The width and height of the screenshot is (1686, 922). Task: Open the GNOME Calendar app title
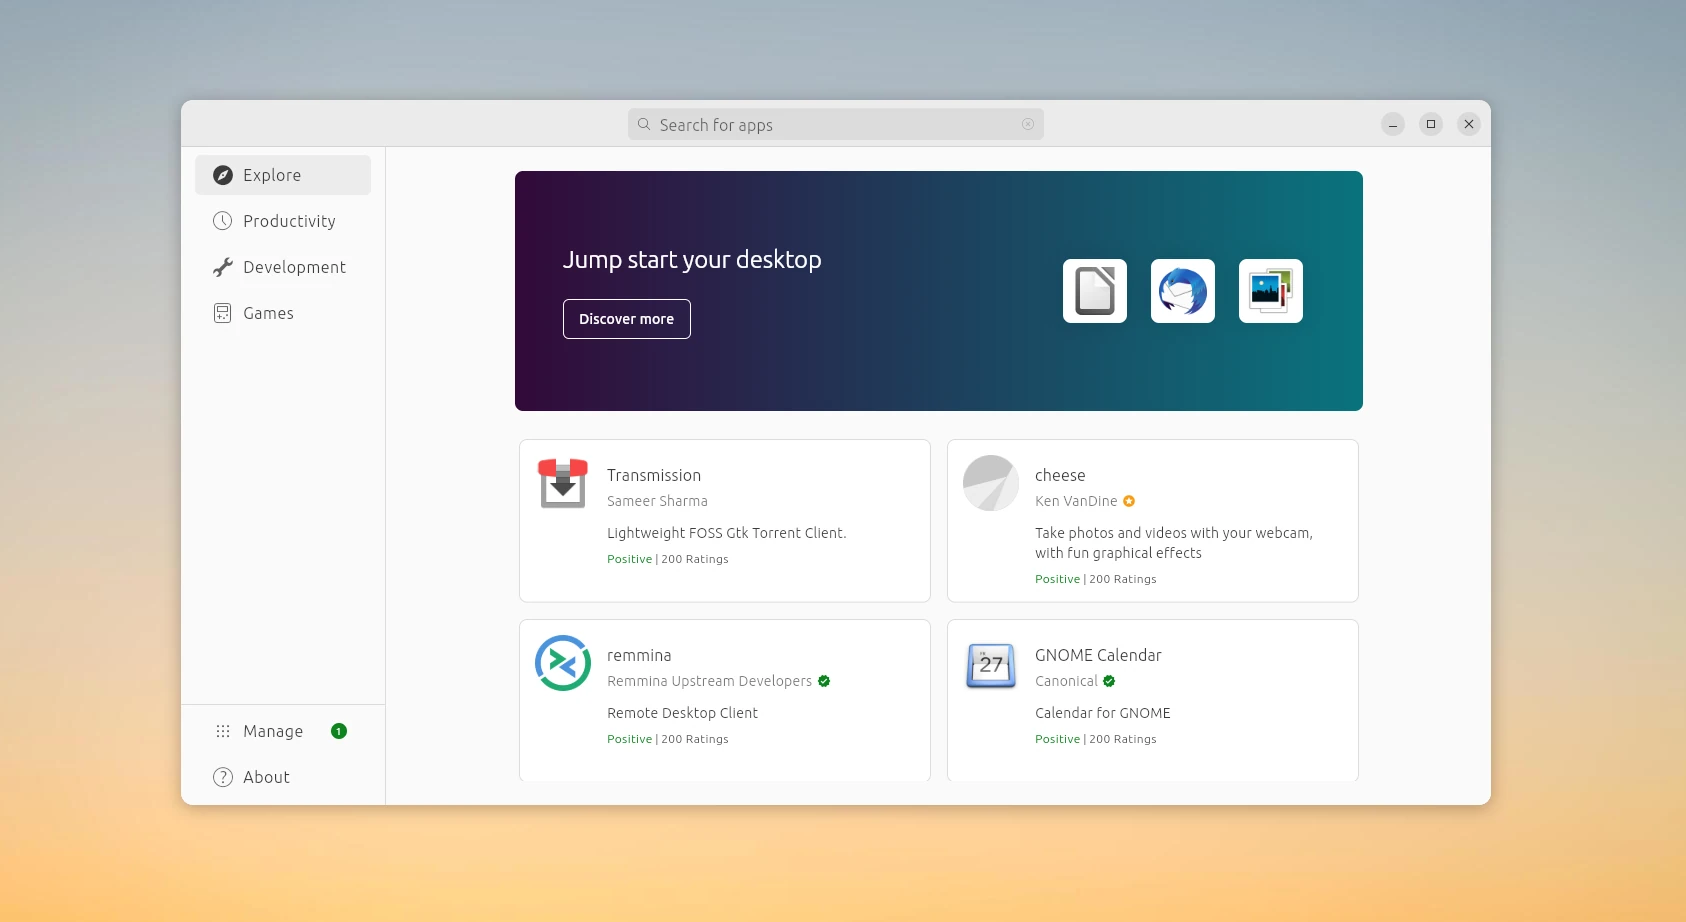pos(1098,655)
